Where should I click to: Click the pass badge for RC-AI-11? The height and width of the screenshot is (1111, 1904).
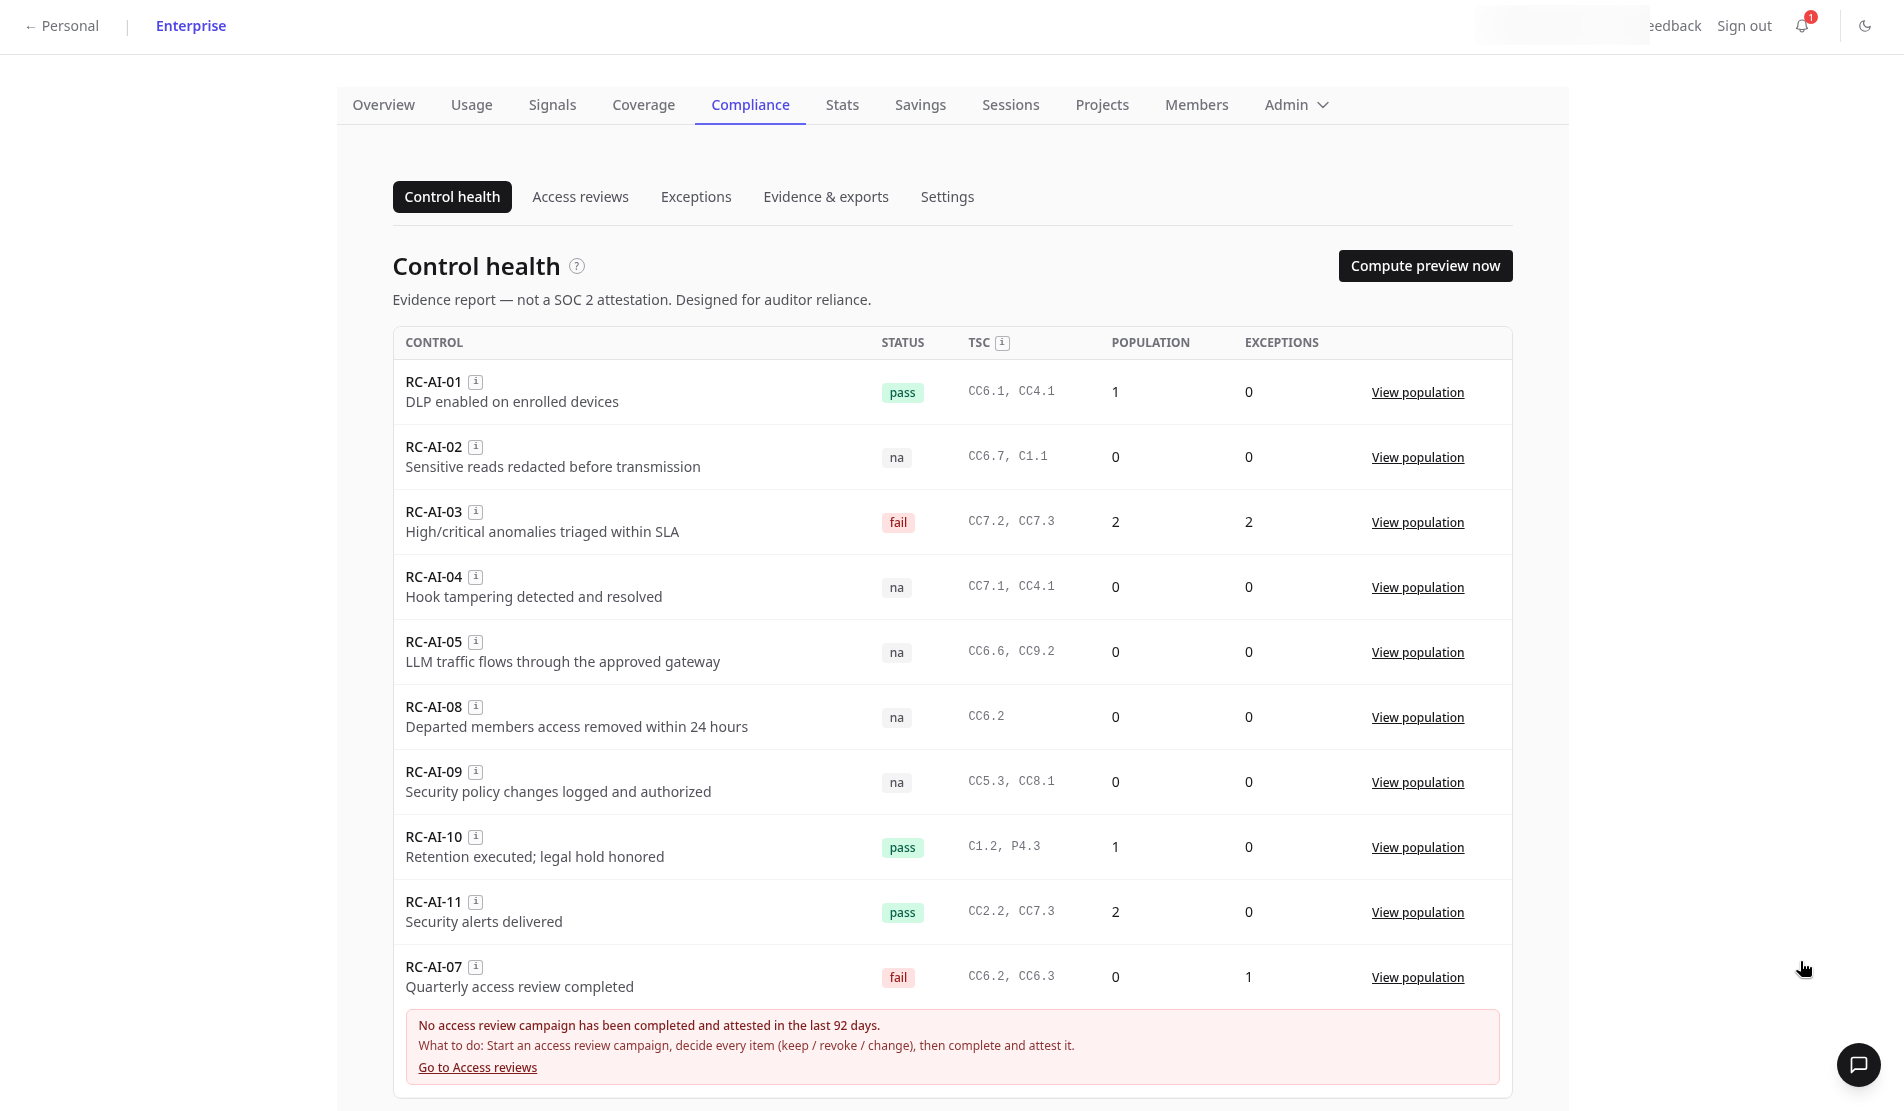click(902, 913)
